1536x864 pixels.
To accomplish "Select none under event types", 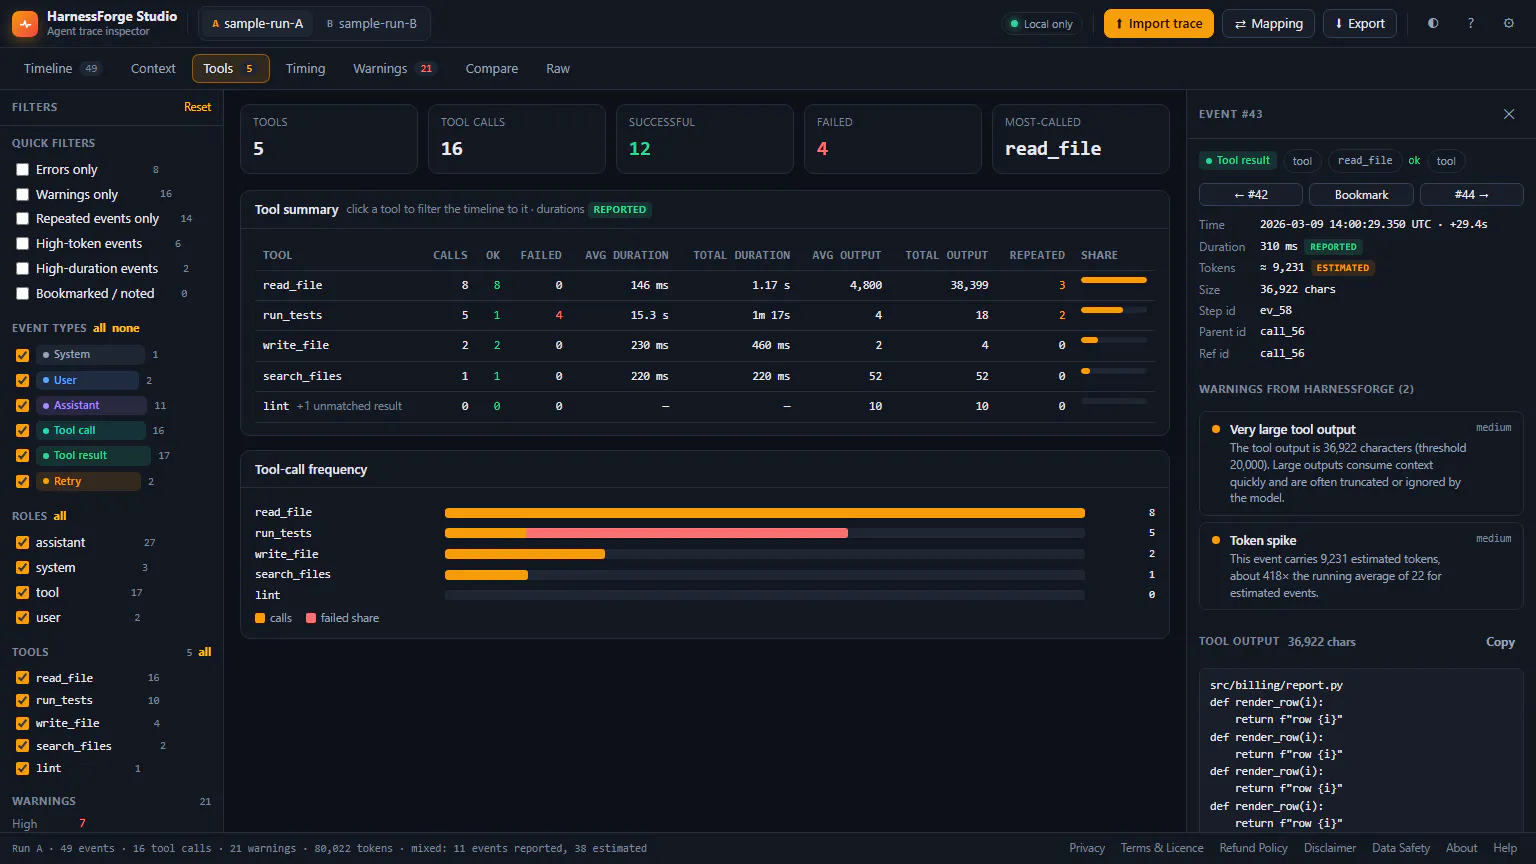I will [x=126, y=328].
